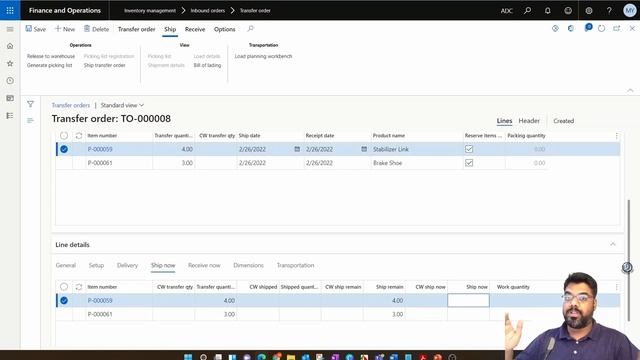This screenshot has width=640, height=360.
Task: Click the Ship now input for P-000059
Action: coord(468,300)
